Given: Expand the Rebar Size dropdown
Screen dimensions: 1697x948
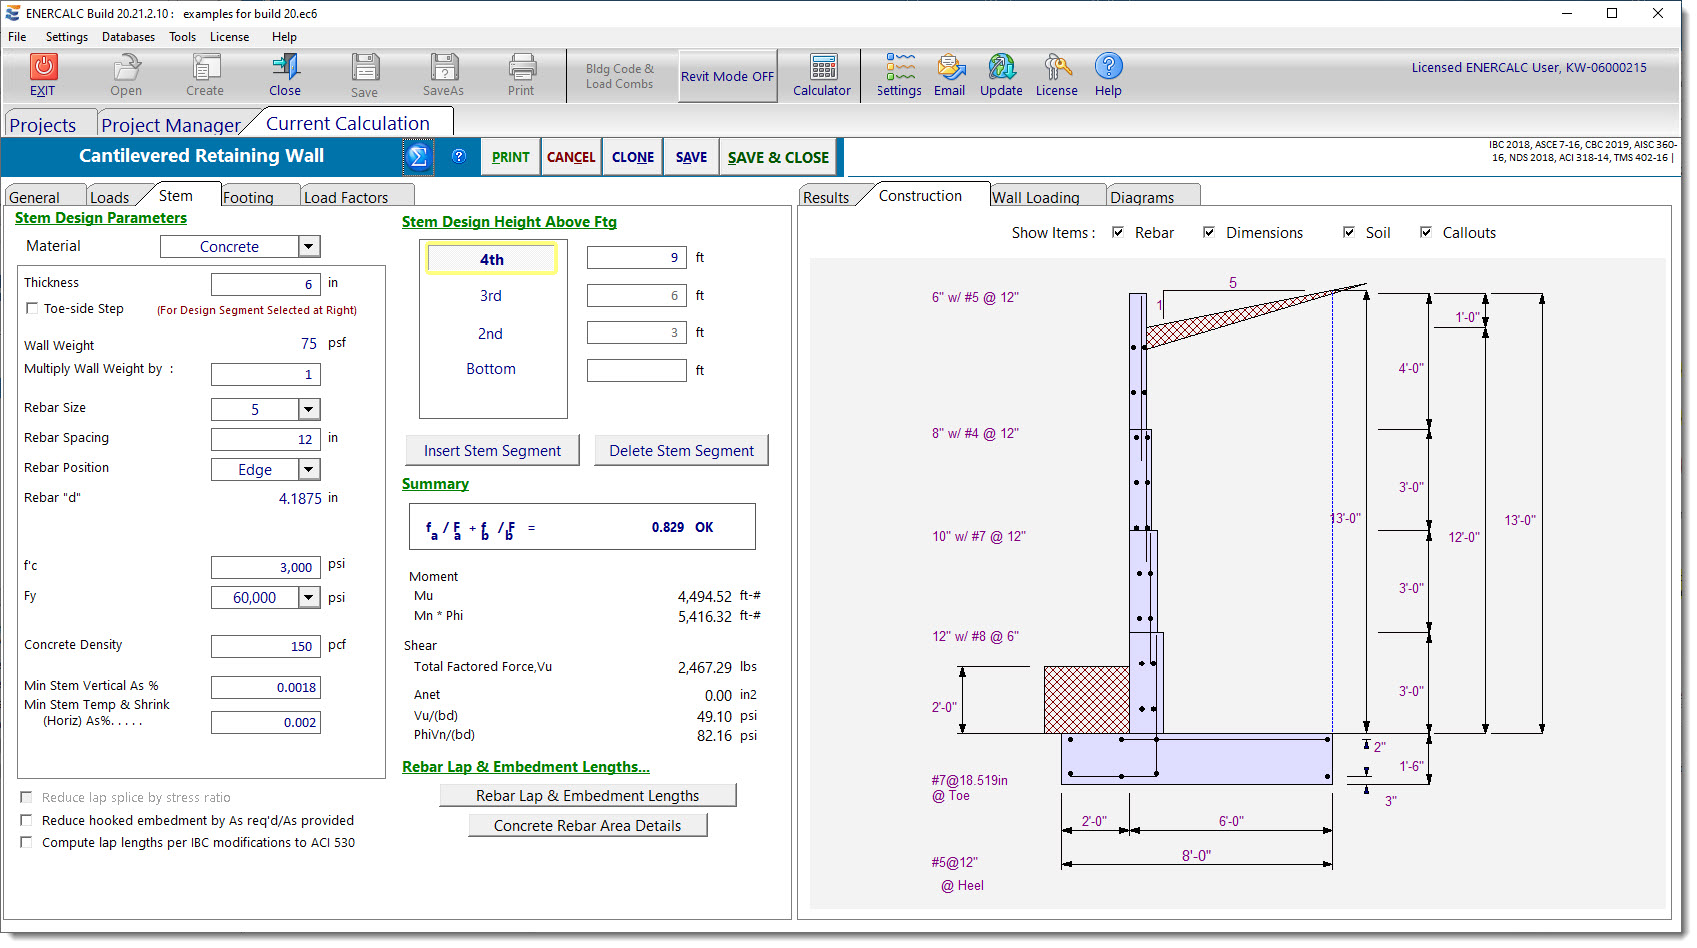Looking at the screenshot, I should pos(309,409).
